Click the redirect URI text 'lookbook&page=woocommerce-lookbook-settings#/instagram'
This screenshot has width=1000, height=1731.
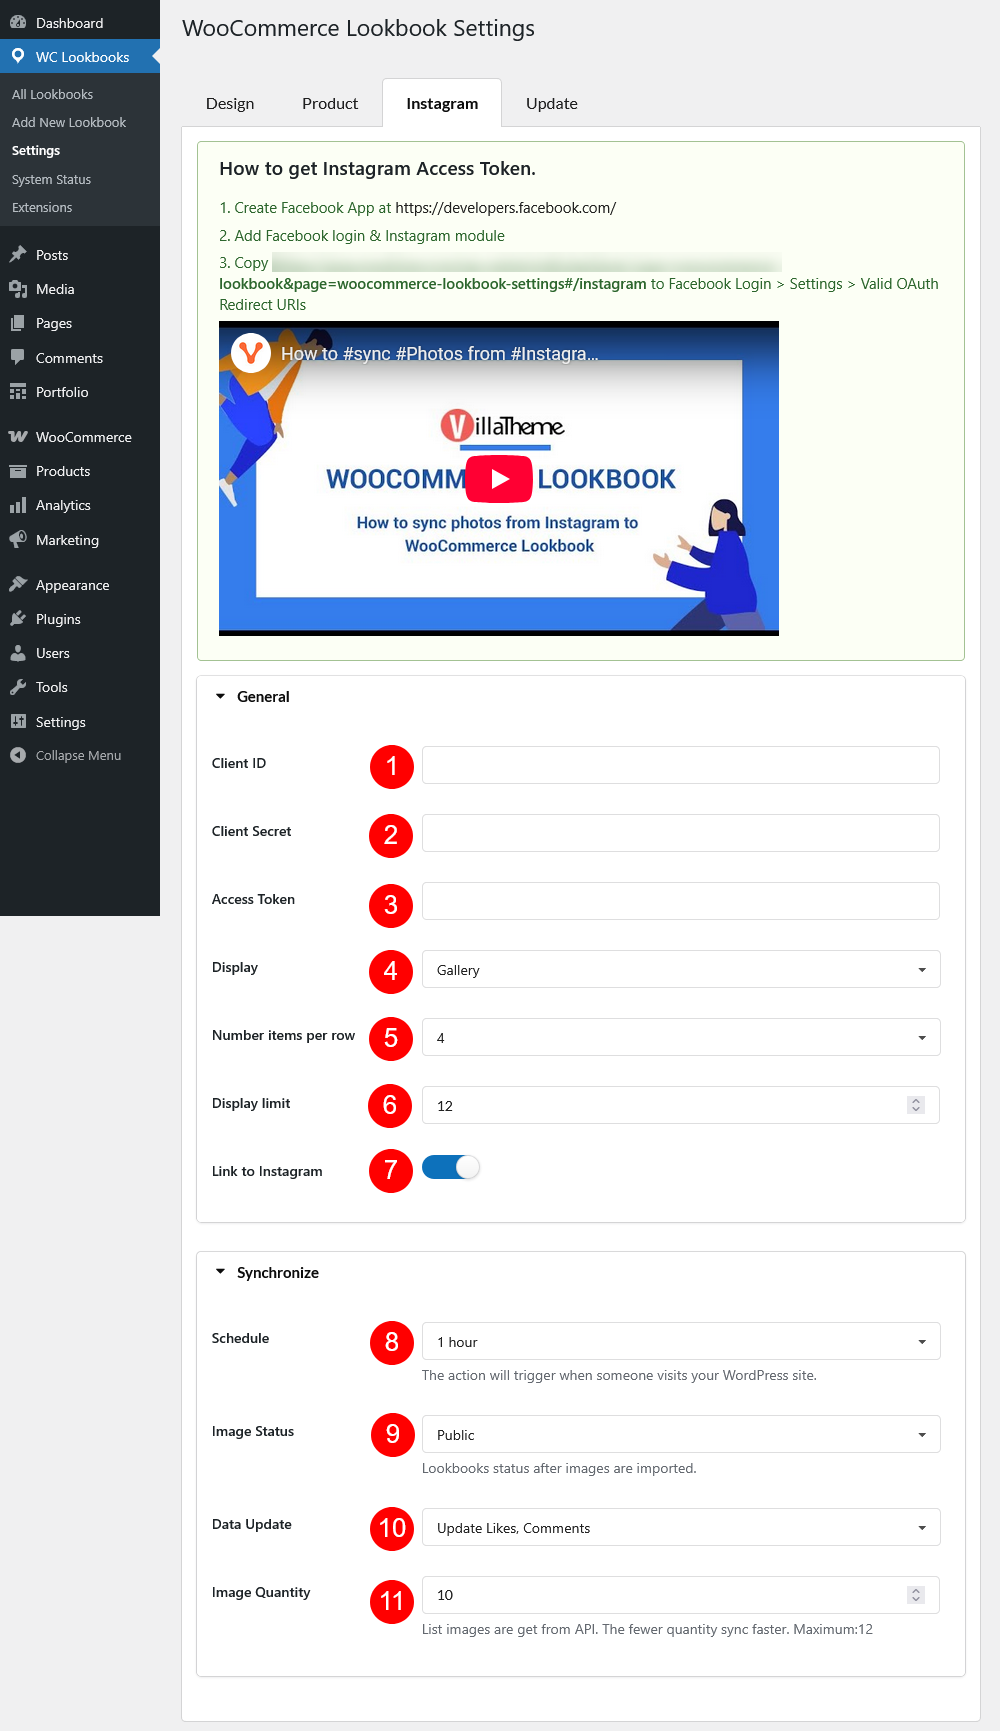[433, 284]
